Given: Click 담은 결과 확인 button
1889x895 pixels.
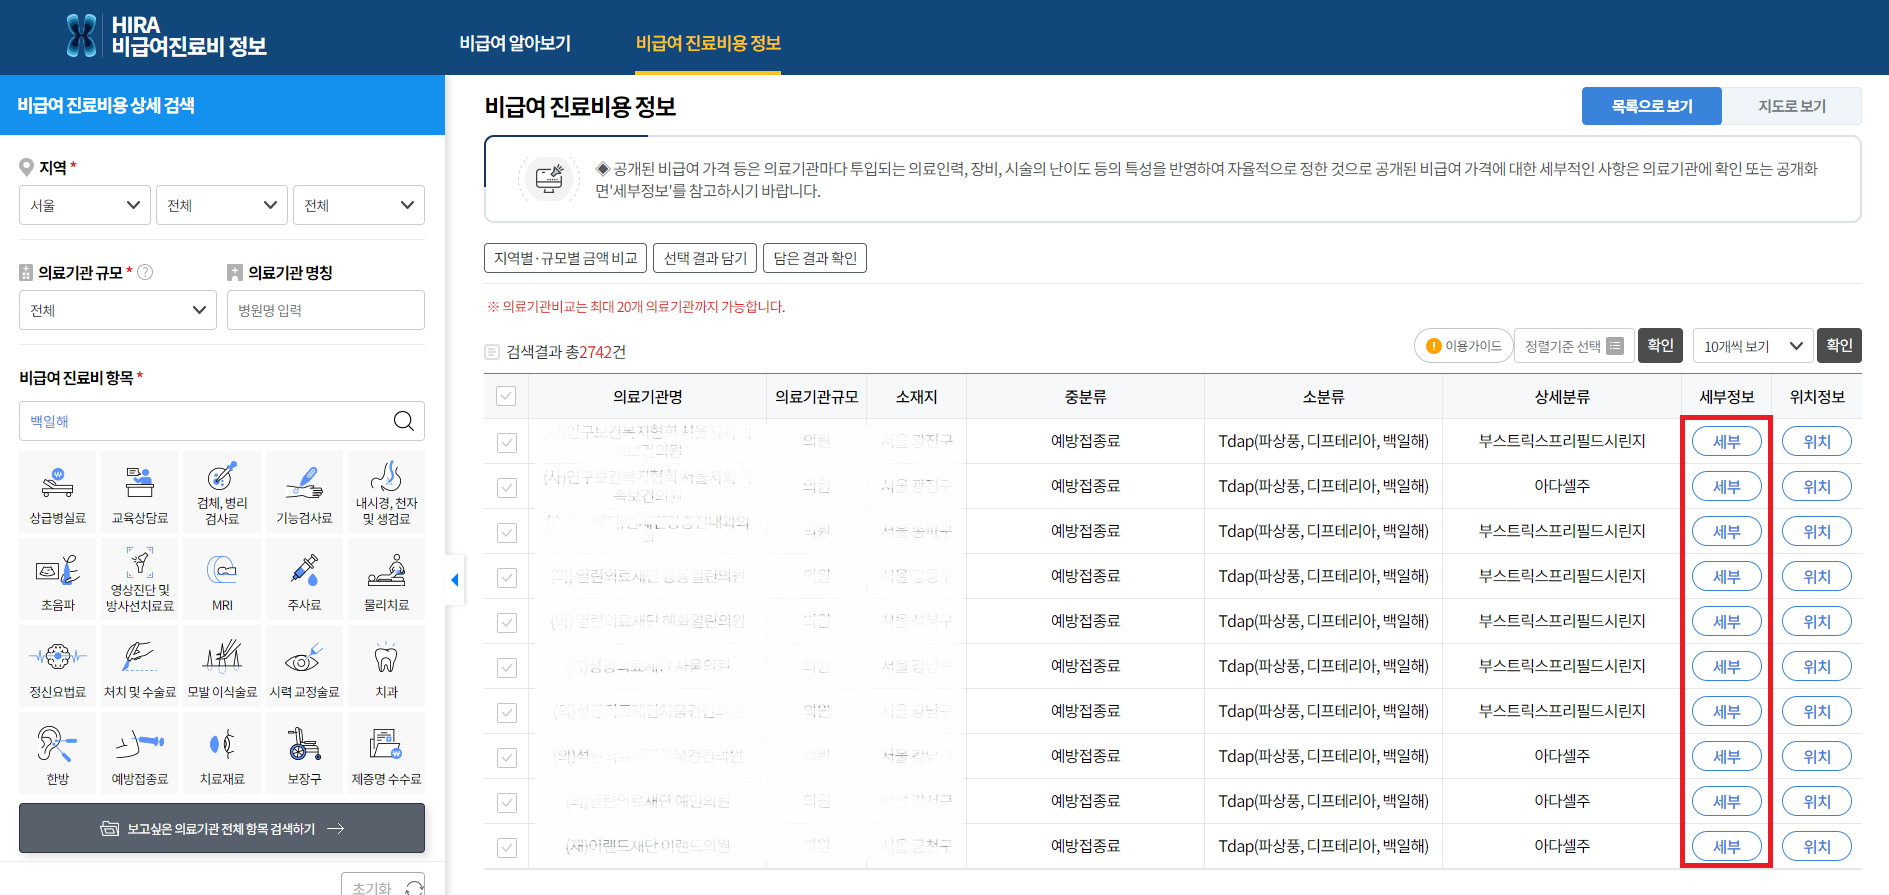Looking at the screenshot, I should click(815, 258).
